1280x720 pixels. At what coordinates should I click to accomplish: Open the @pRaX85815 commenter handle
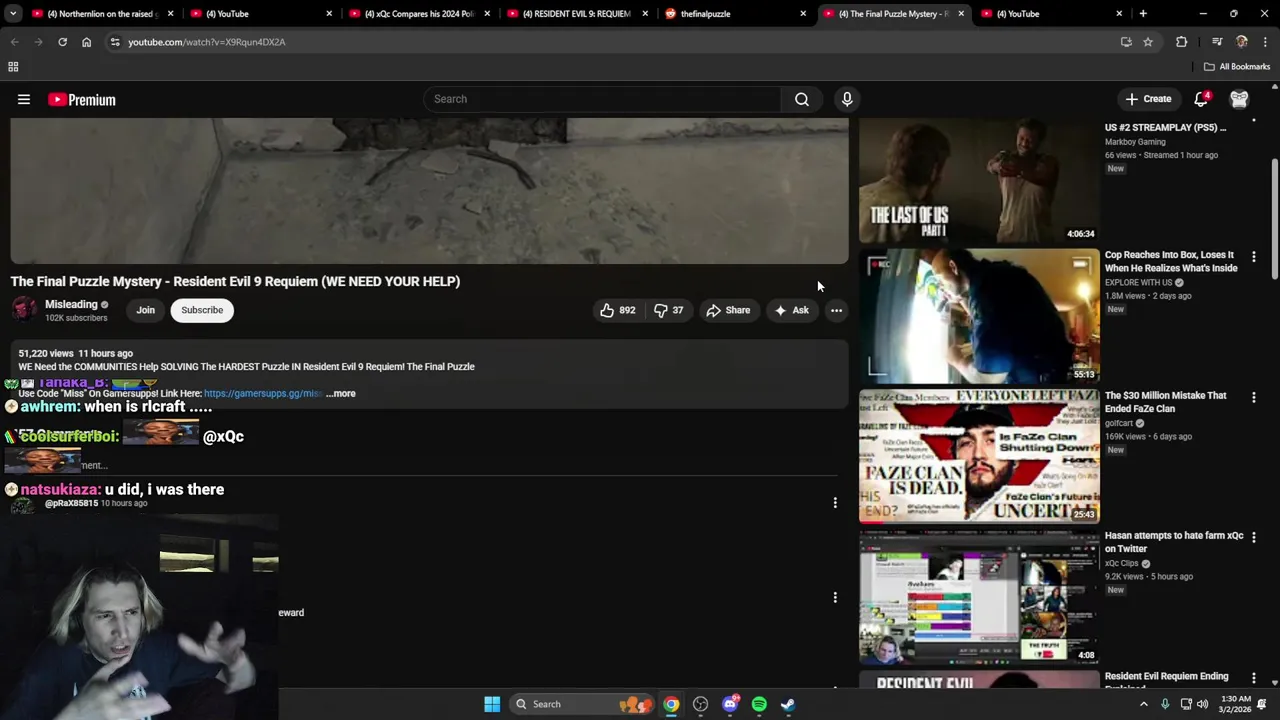[71, 503]
